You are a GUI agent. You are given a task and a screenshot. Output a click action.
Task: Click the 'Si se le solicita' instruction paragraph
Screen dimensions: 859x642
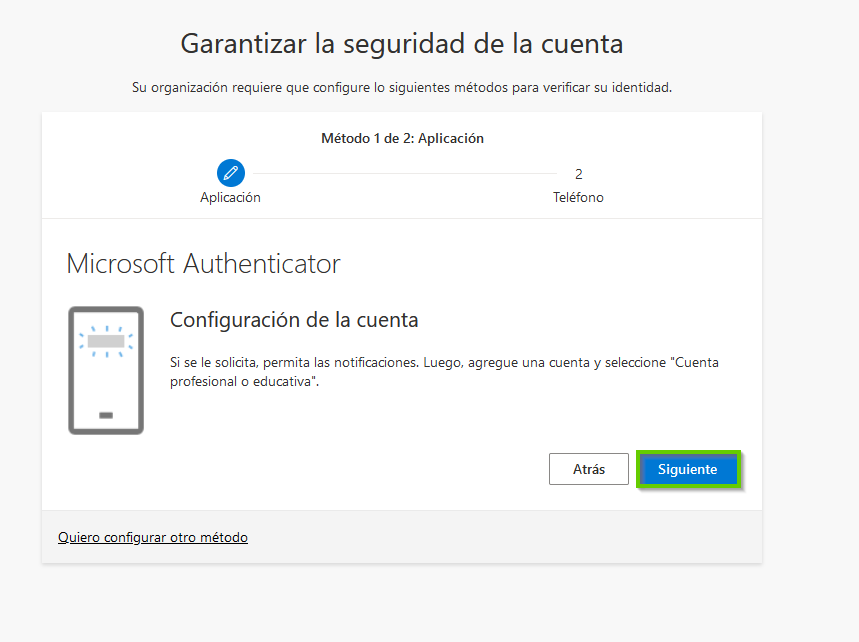[444, 372]
